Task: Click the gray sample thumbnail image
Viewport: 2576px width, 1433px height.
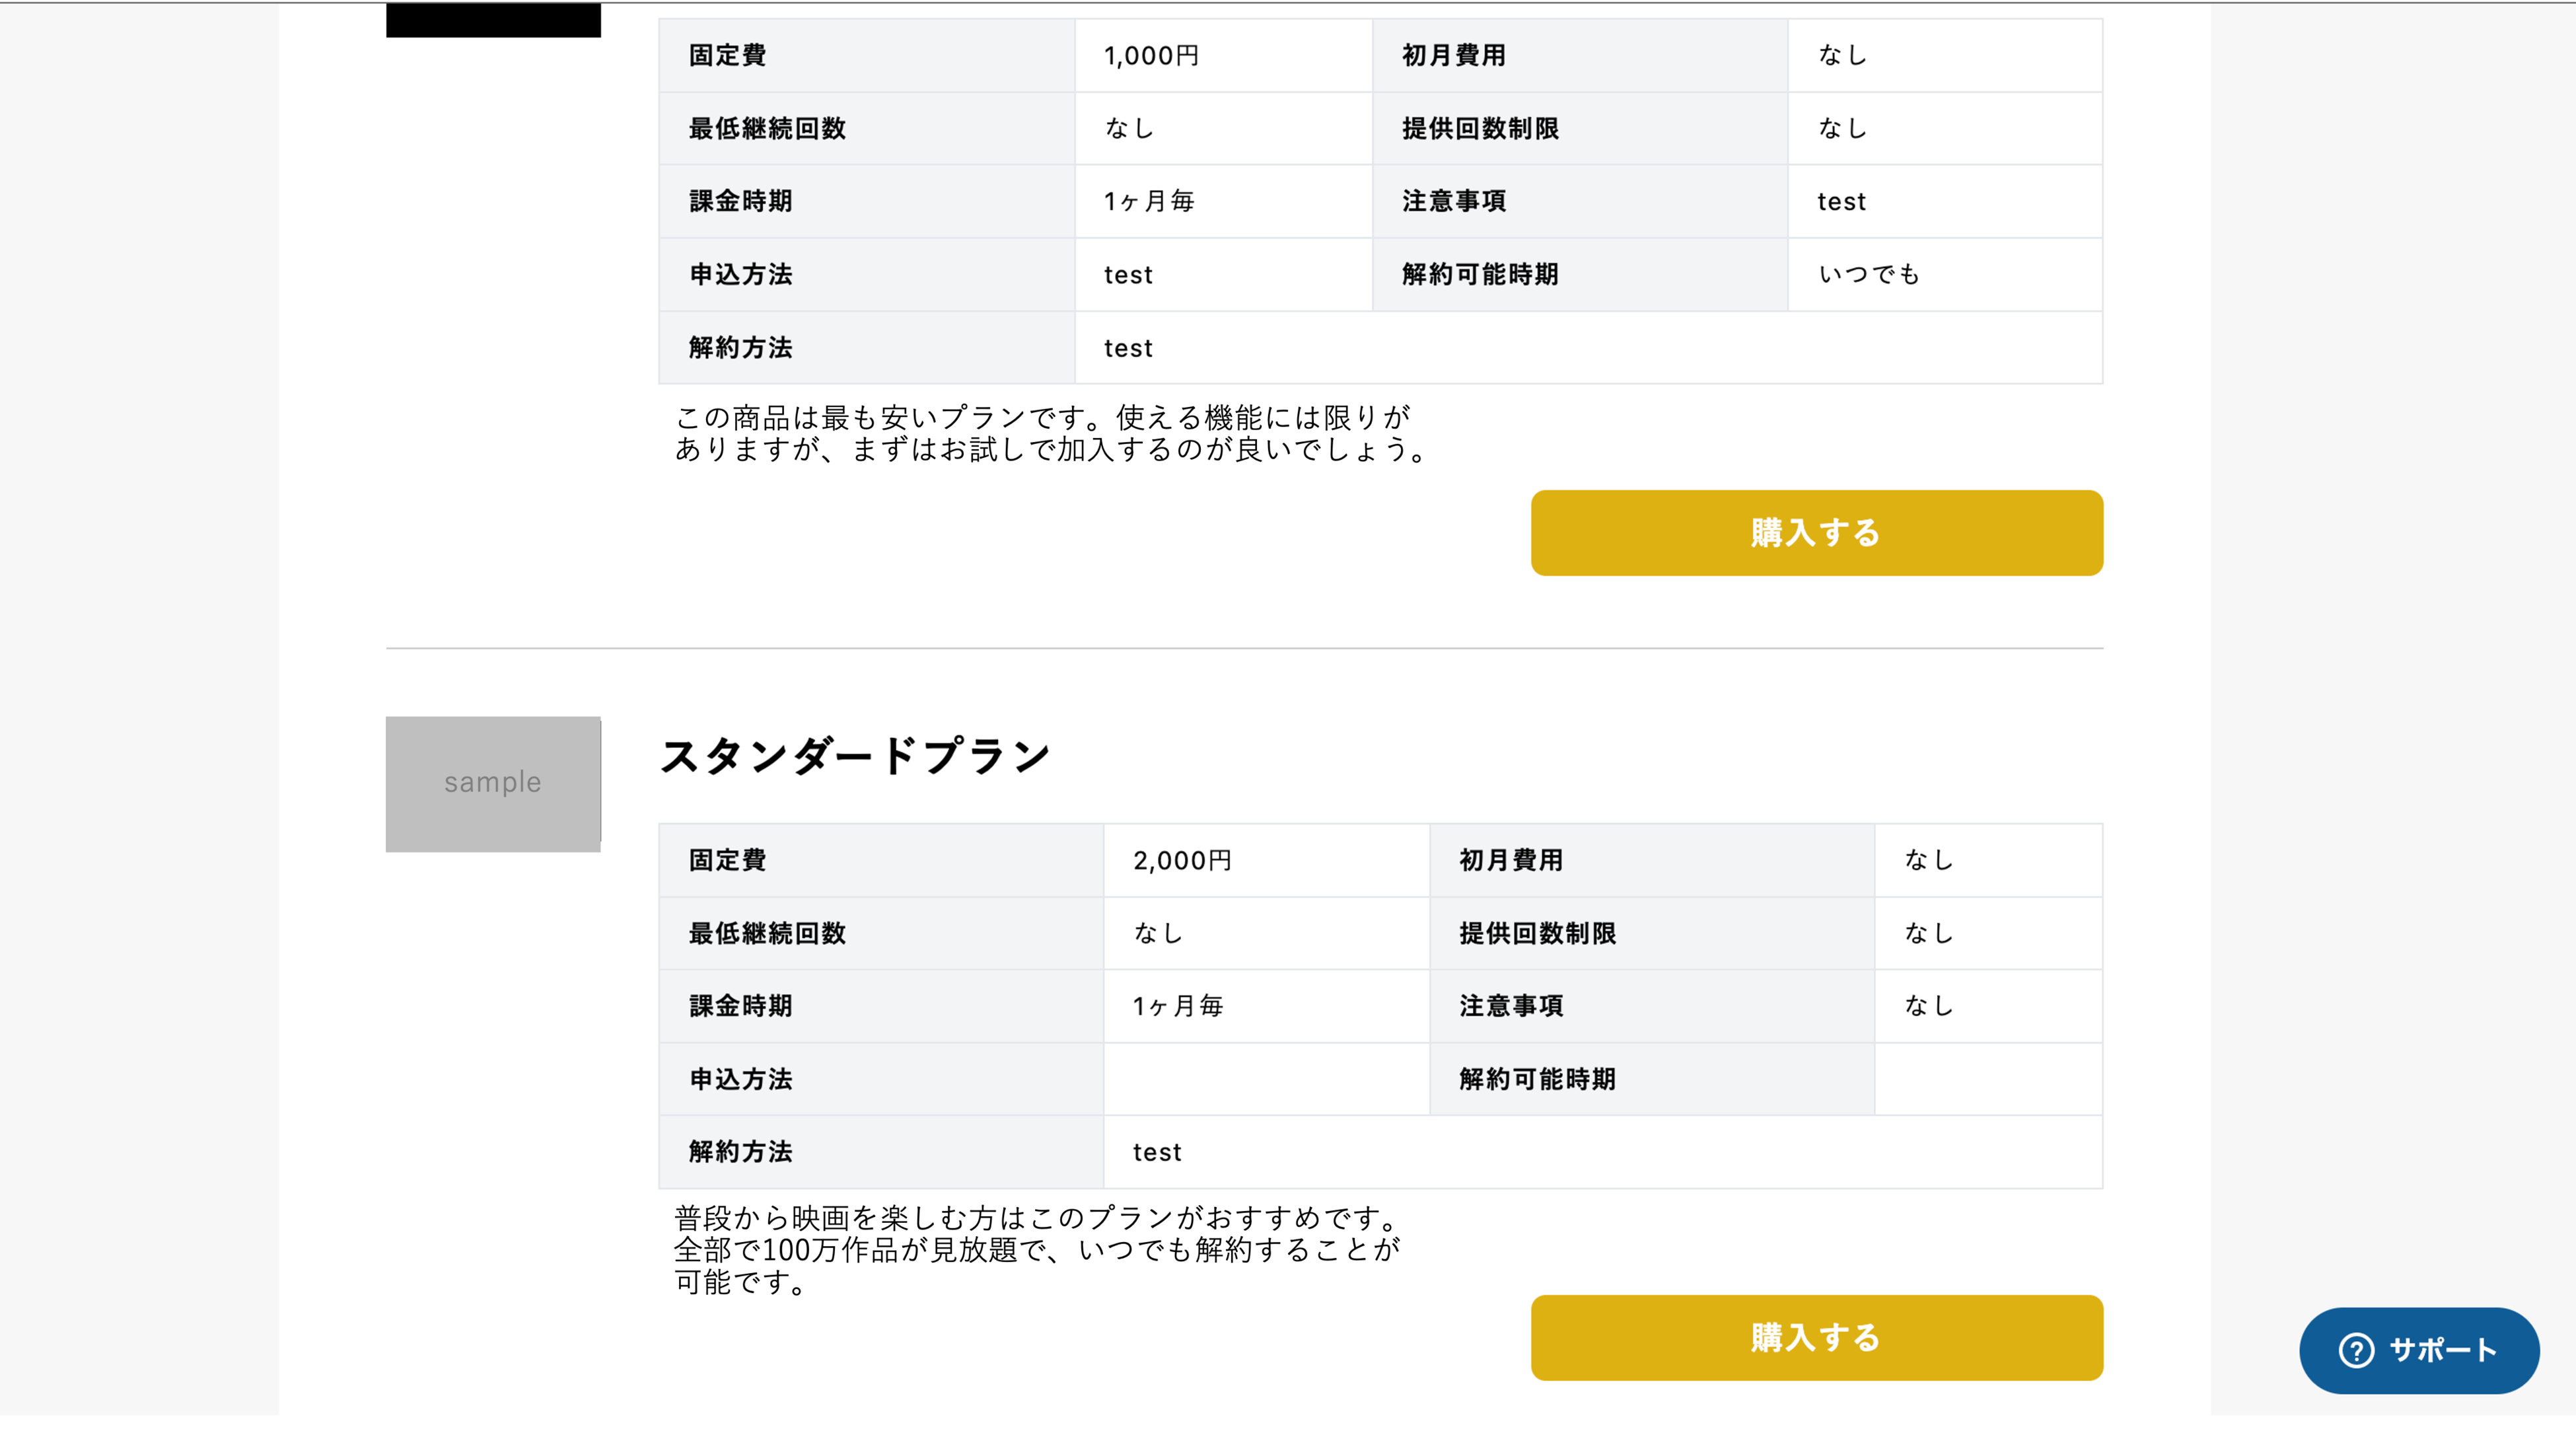Action: (493, 783)
